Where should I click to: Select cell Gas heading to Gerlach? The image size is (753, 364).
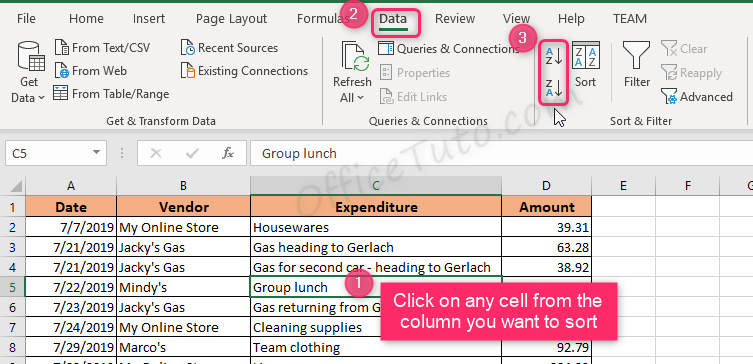tap(376, 247)
